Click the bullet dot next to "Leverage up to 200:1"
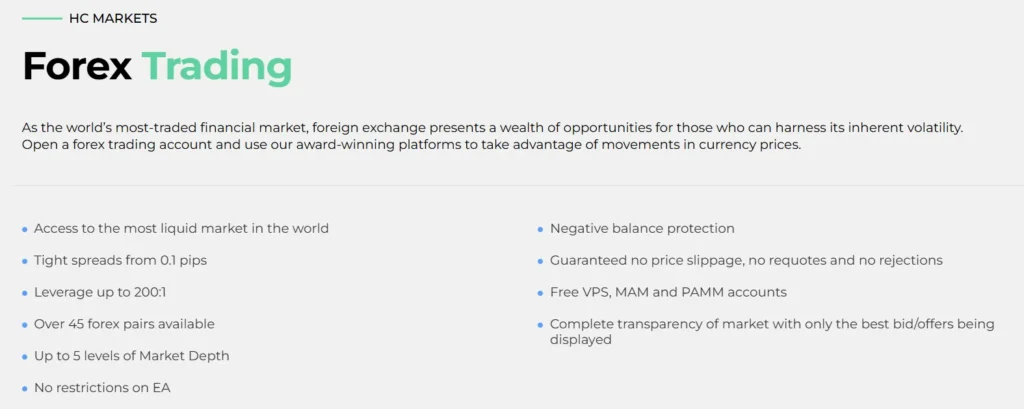The image size is (1024, 409). [x=25, y=294]
